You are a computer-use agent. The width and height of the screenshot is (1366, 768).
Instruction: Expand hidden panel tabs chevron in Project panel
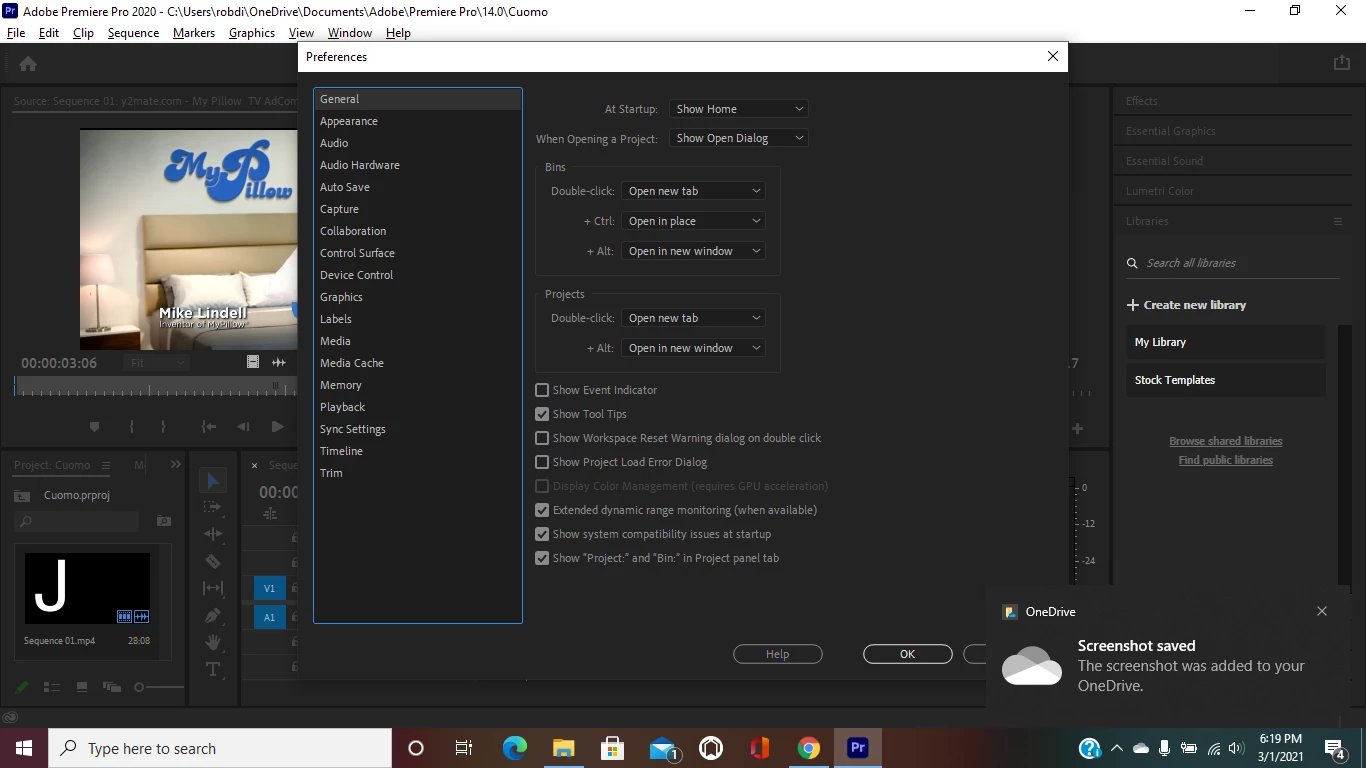click(176, 465)
